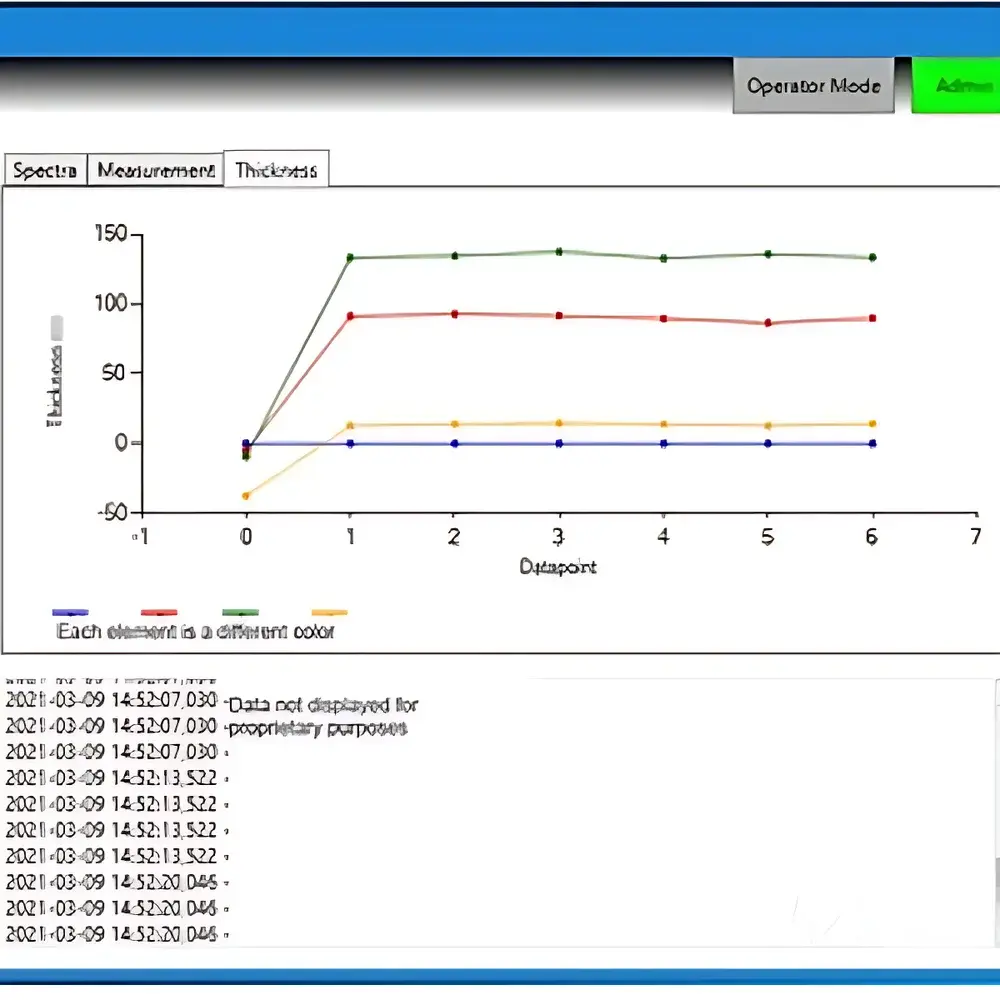
Task: Open the Measurement tab
Action: pyautogui.click(x=156, y=170)
